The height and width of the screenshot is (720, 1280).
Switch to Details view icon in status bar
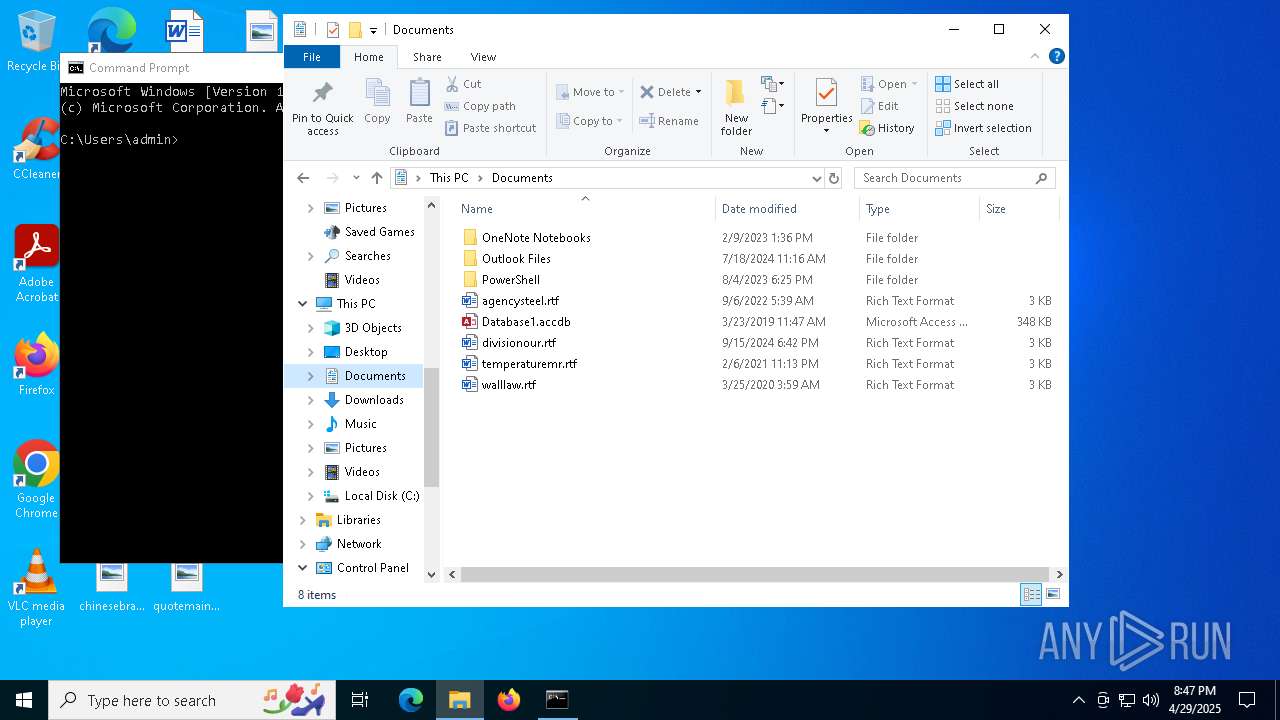1031,595
